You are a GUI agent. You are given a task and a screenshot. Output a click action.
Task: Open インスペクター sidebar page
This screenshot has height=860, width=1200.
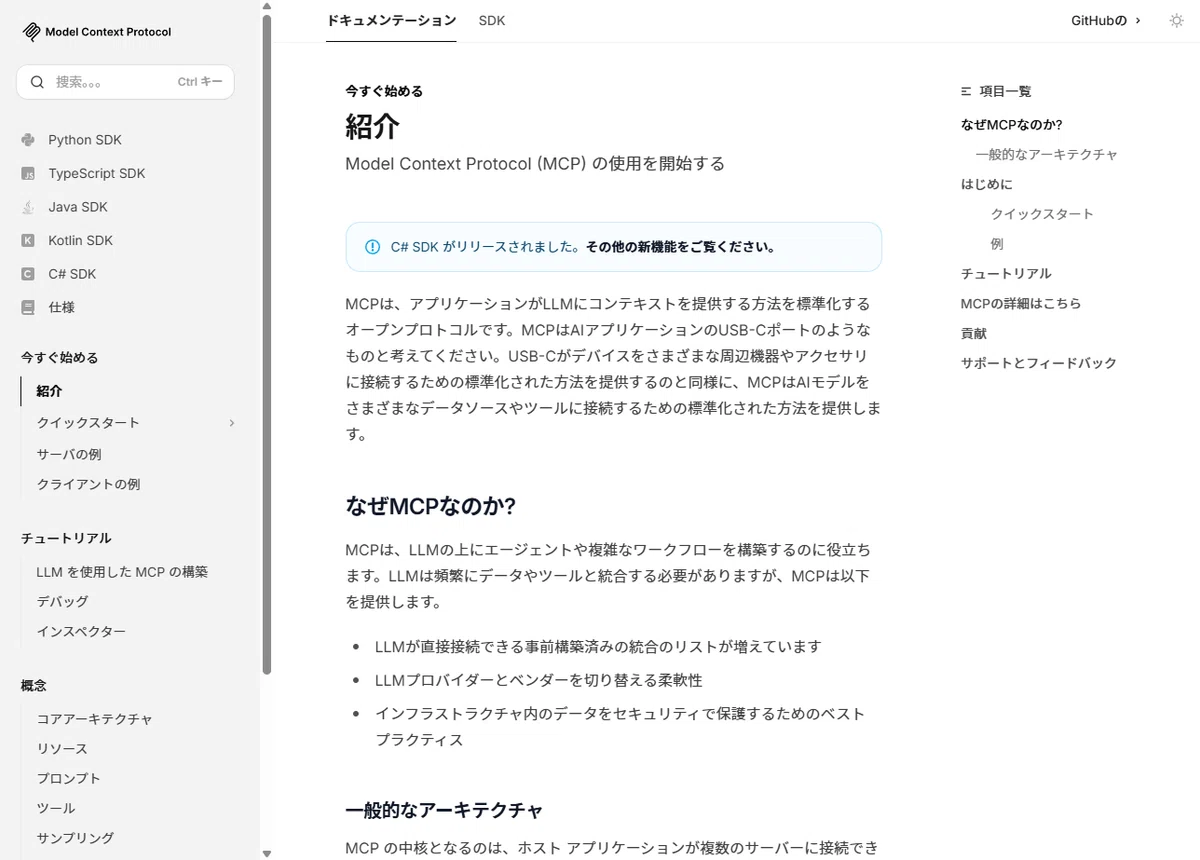(81, 632)
